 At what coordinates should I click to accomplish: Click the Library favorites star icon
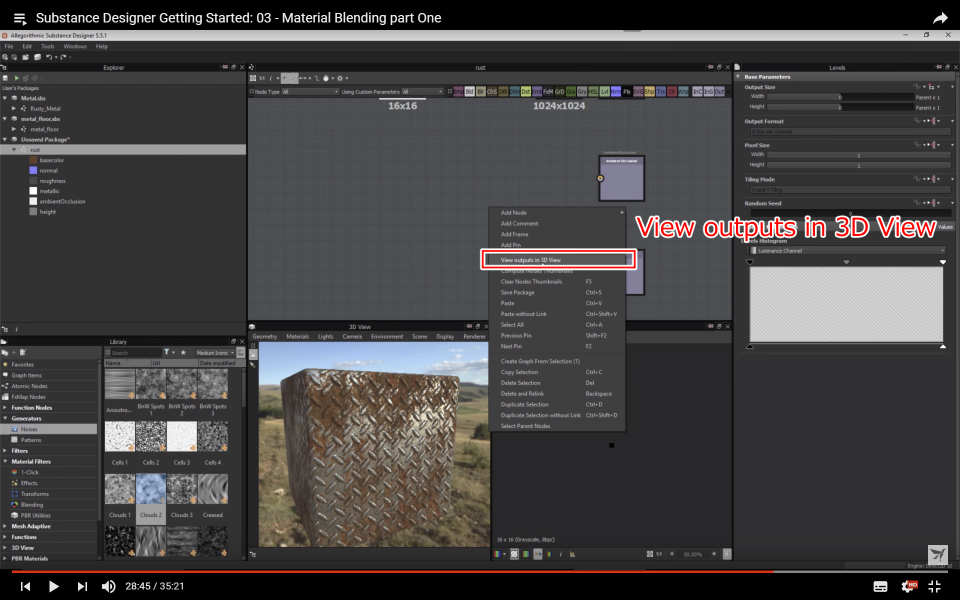(183, 353)
